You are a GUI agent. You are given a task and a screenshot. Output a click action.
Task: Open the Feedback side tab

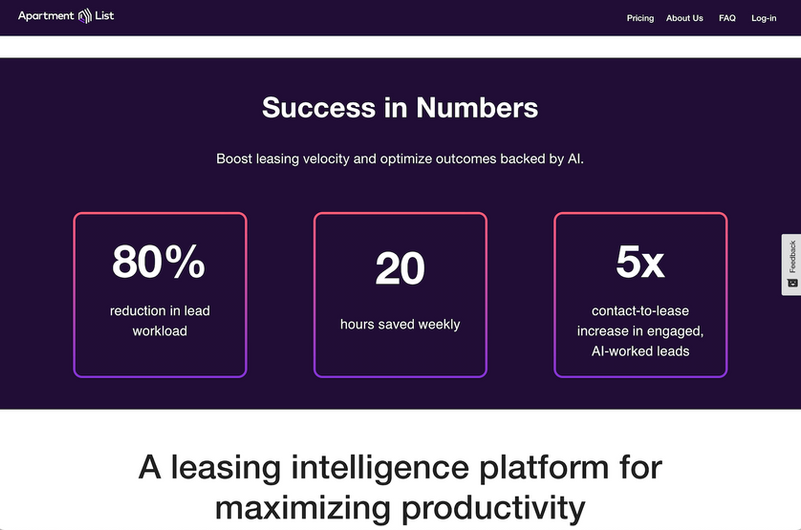pos(791,264)
